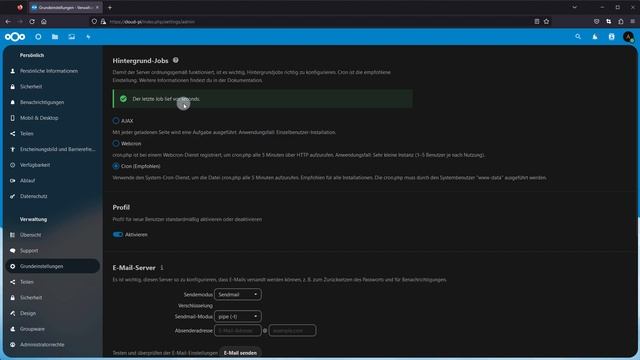This screenshot has height=360, width=640.
Task: Open the contacts menu icon
Action: (x=611, y=37)
